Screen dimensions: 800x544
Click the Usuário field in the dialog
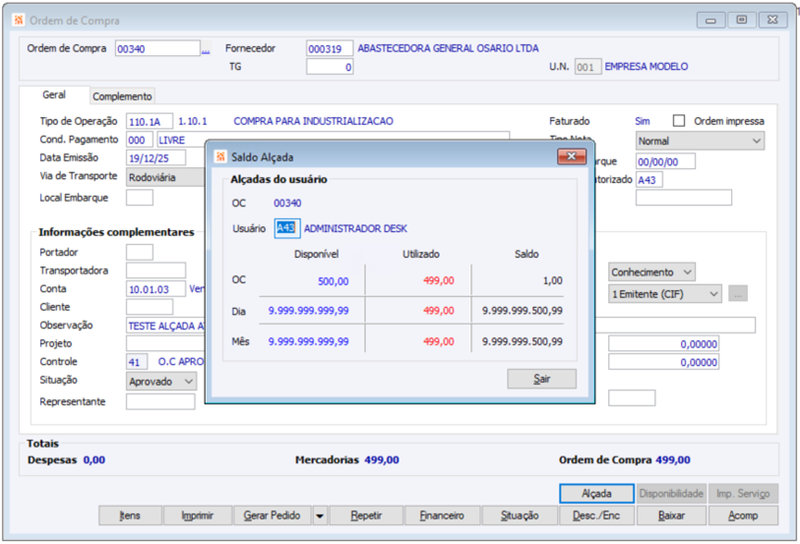coord(287,228)
